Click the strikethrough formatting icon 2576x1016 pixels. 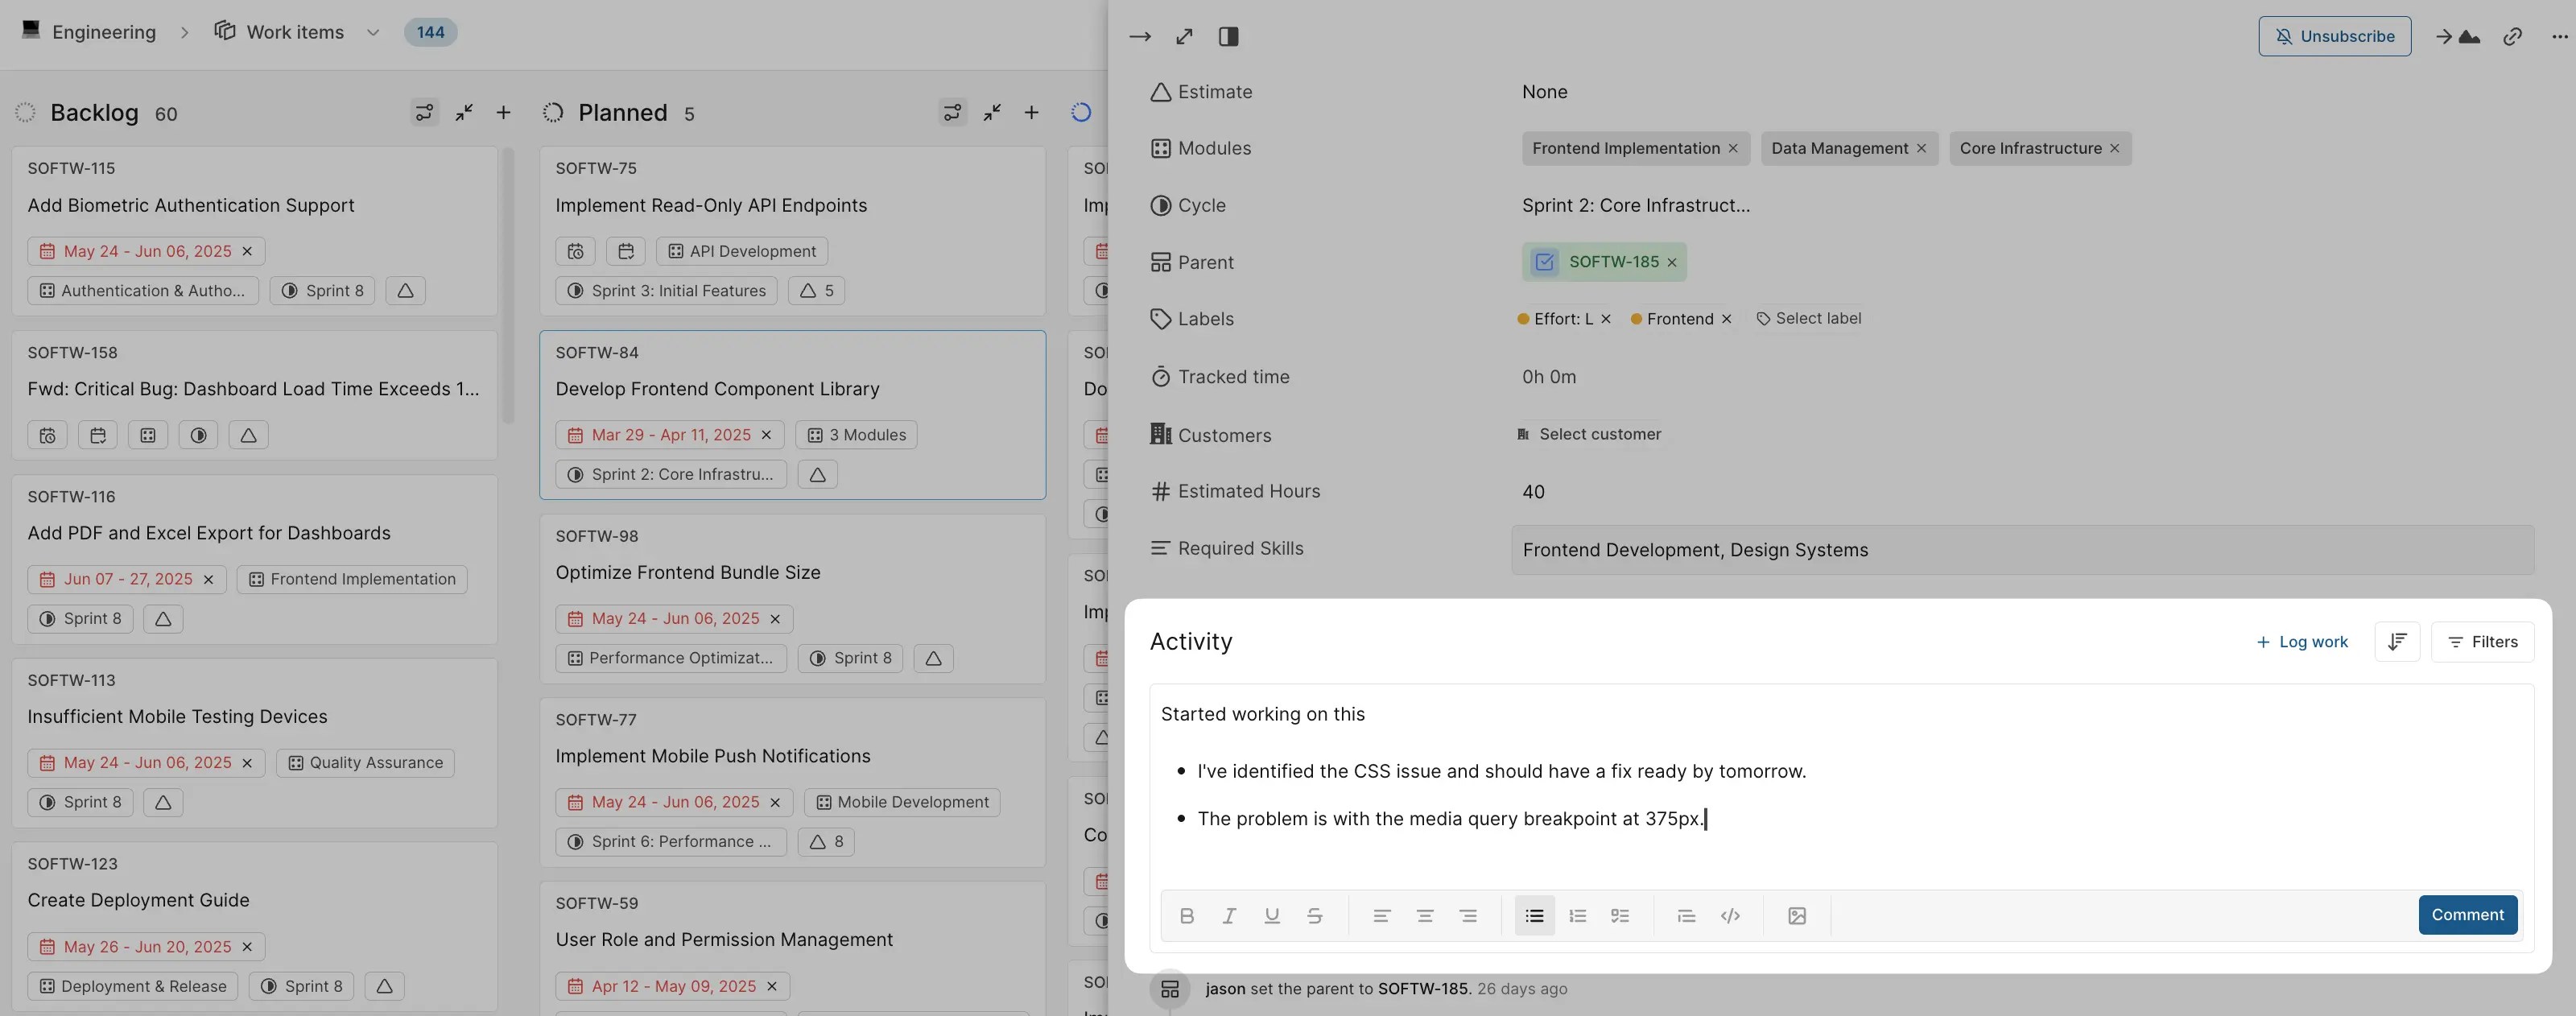[x=1314, y=916]
